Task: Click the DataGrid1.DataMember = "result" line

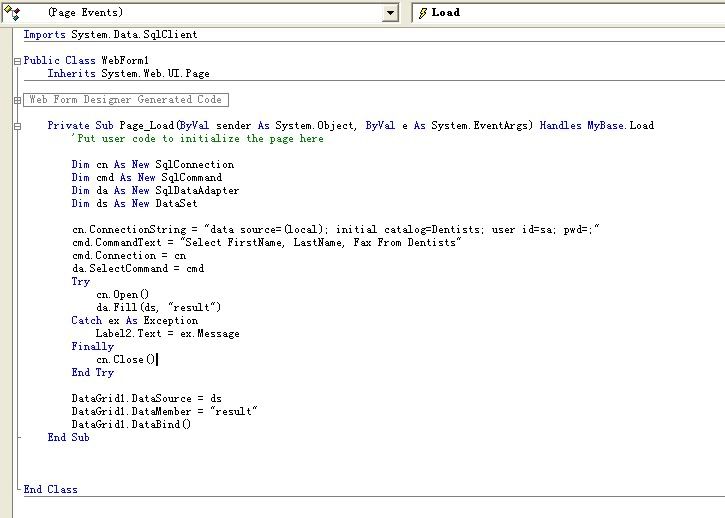Action: (x=165, y=411)
